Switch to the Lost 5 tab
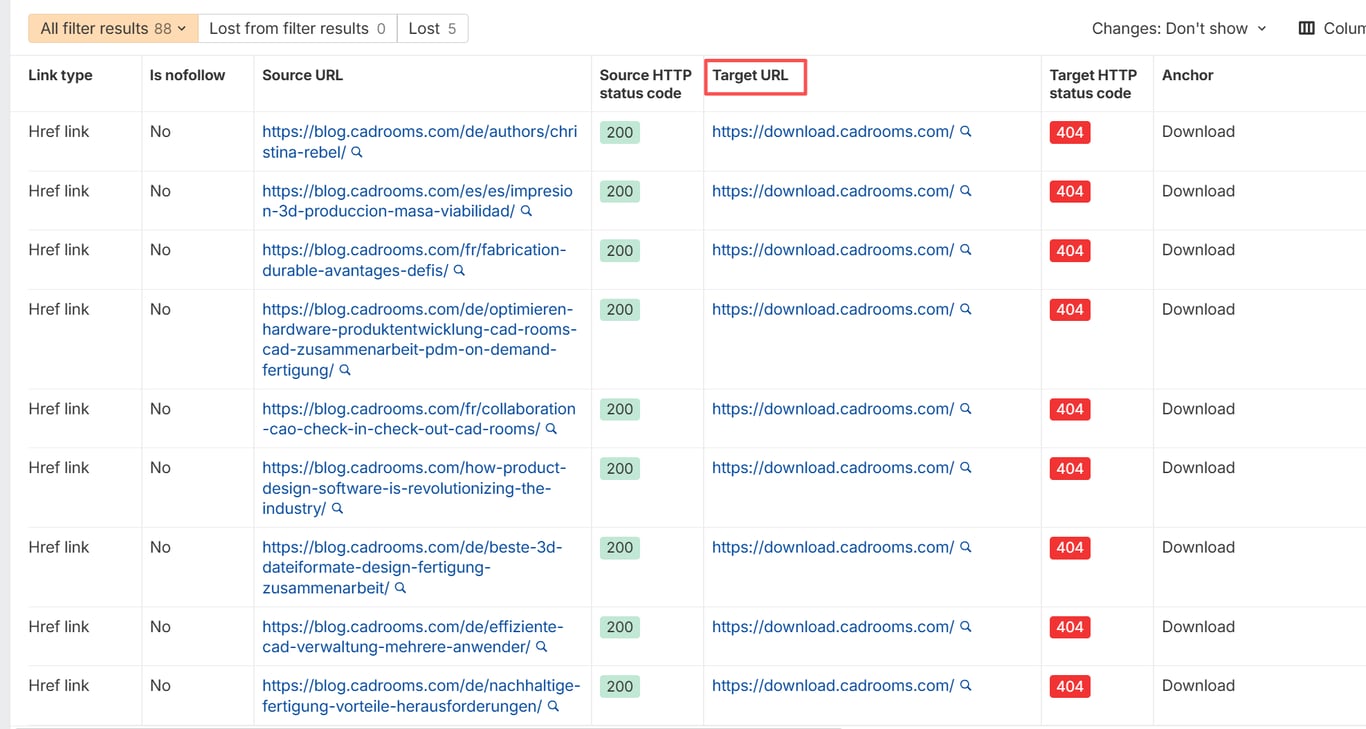The image size is (1366, 729). click(432, 29)
